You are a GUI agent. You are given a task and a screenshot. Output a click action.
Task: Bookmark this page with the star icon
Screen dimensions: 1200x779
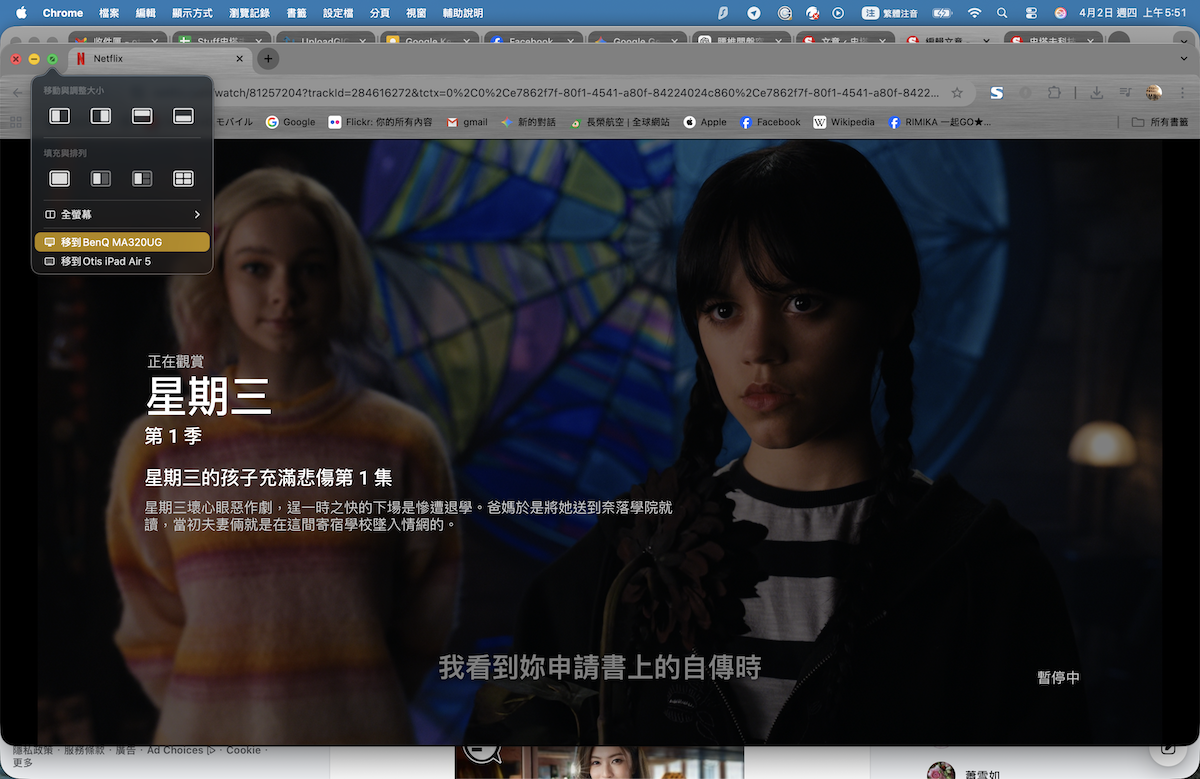point(957,93)
